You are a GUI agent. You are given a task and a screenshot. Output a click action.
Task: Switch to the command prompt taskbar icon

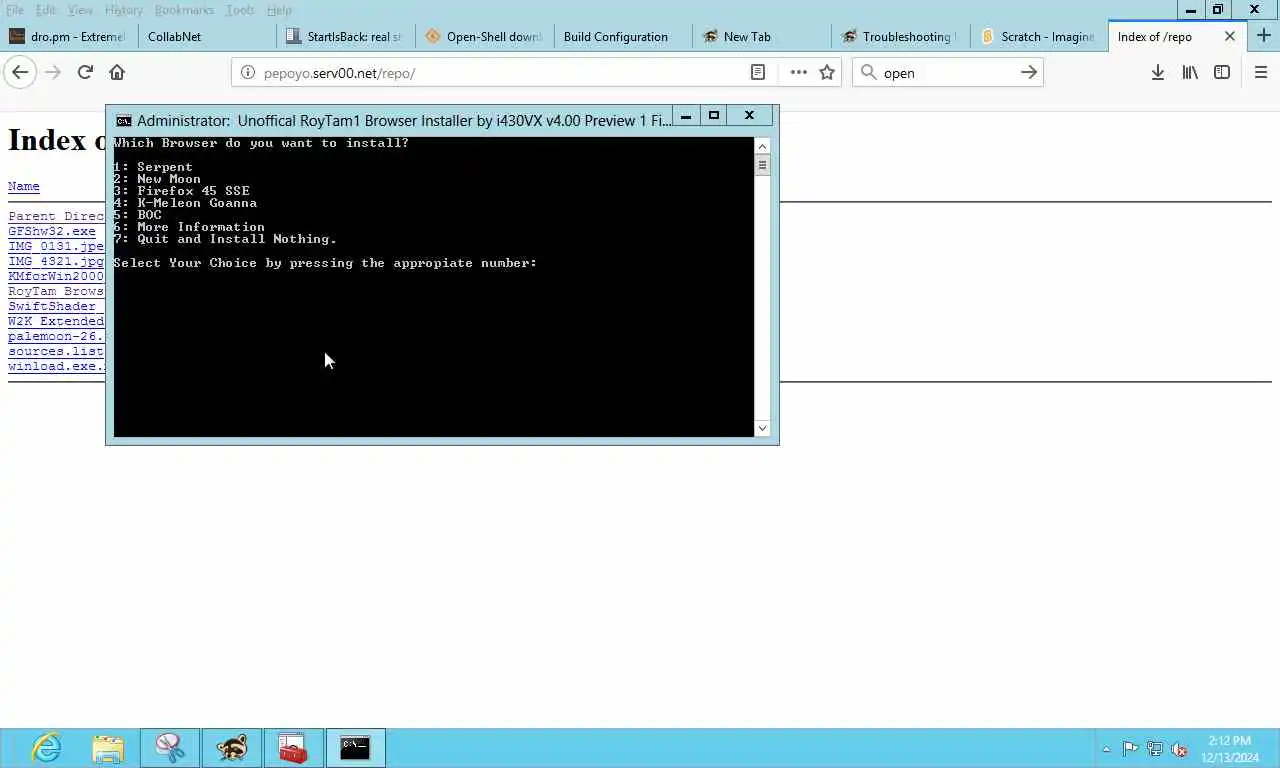(x=355, y=748)
